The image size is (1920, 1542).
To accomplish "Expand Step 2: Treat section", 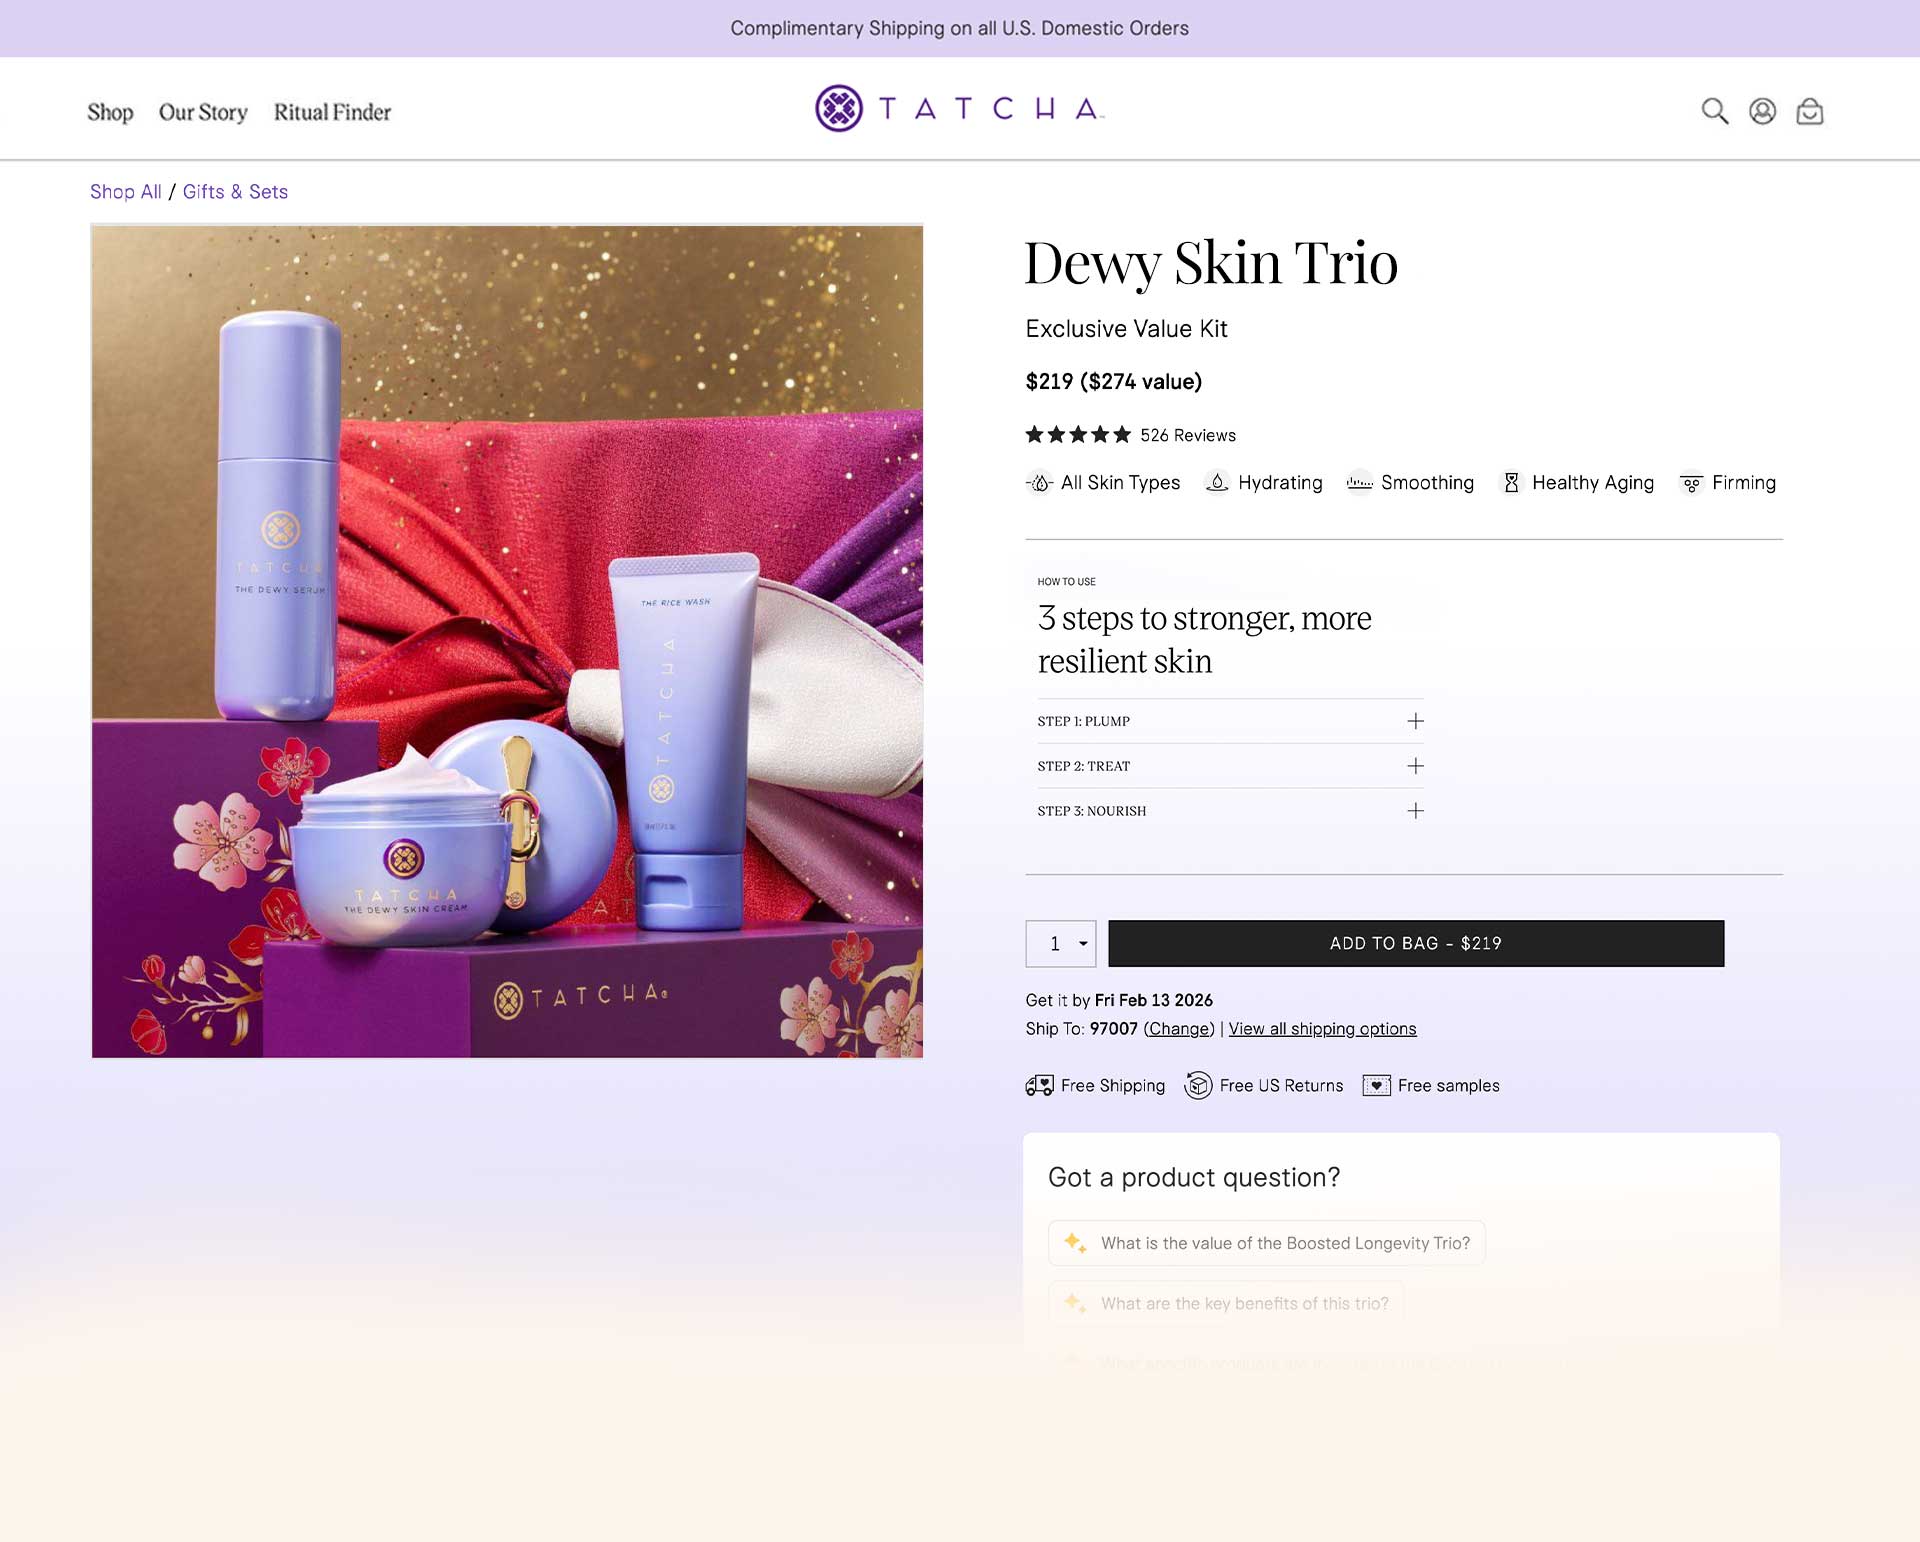I will point(1414,766).
